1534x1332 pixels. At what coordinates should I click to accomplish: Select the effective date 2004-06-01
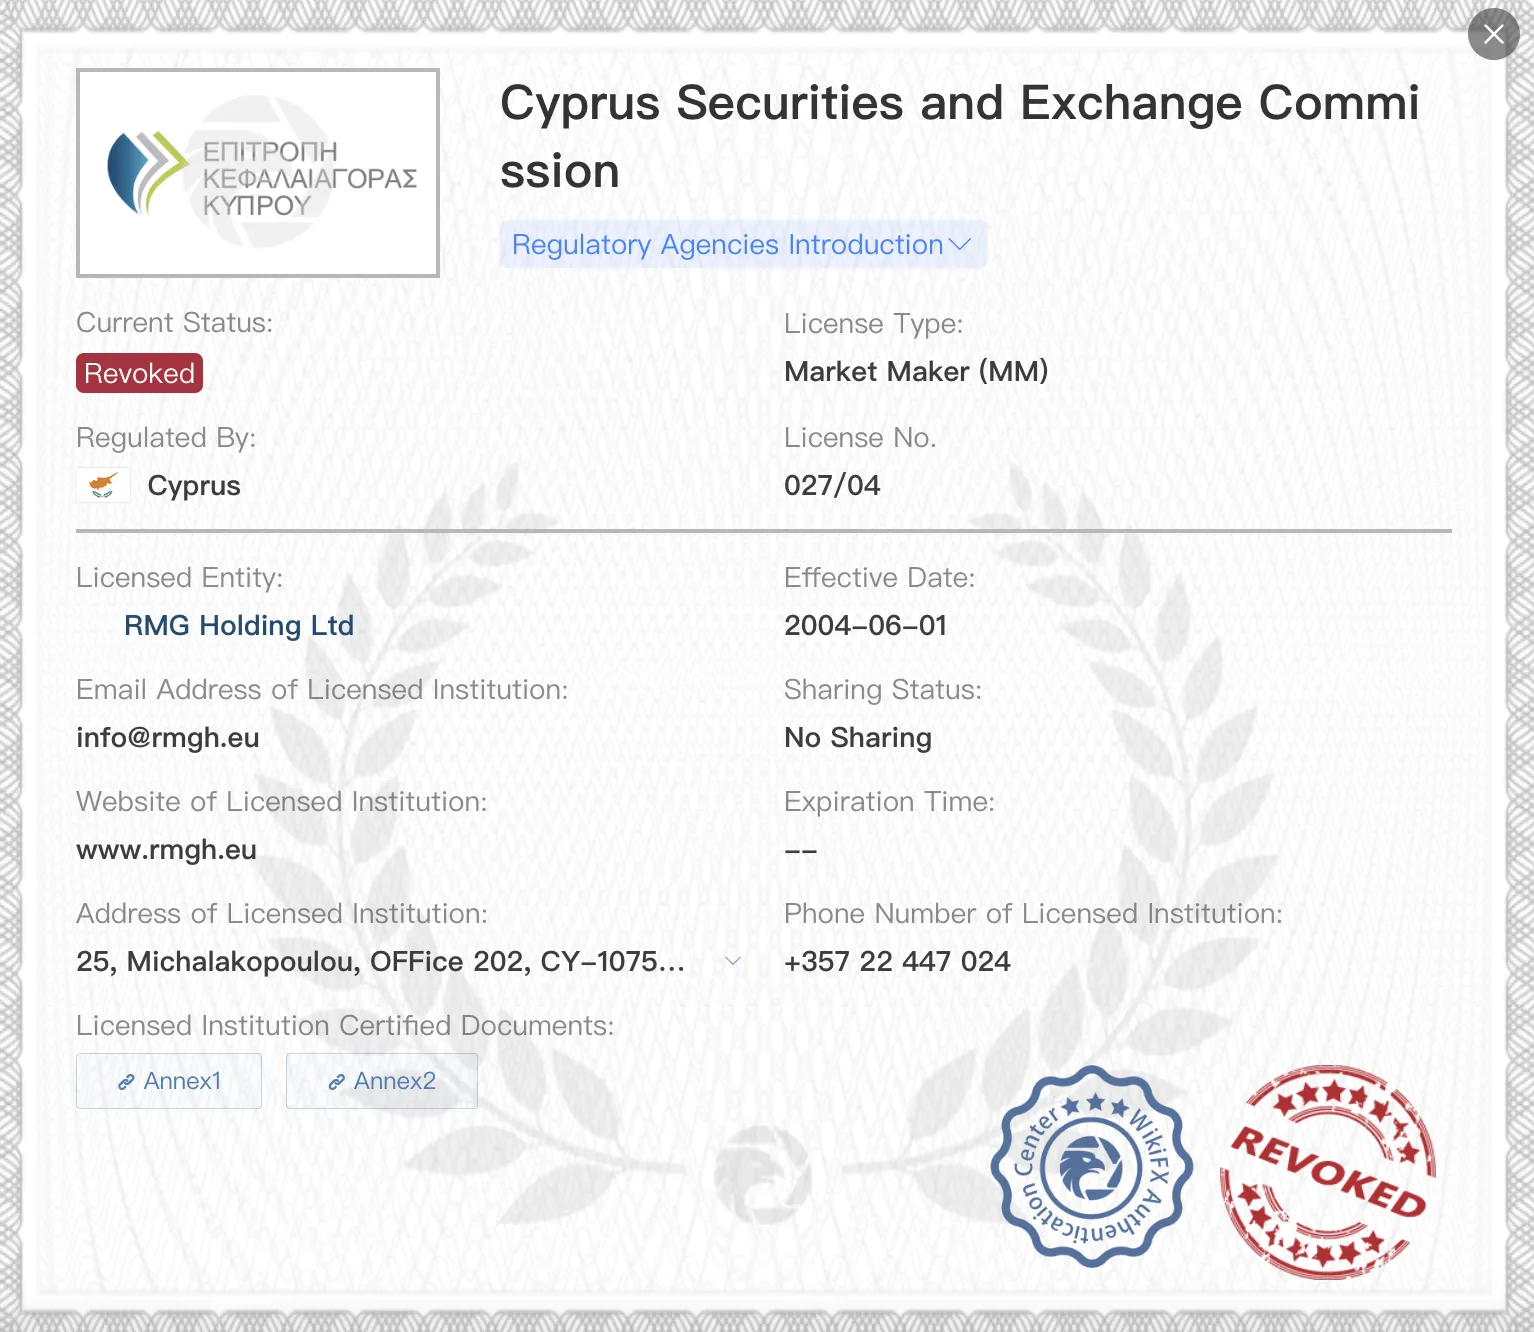(x=865, y=626)
